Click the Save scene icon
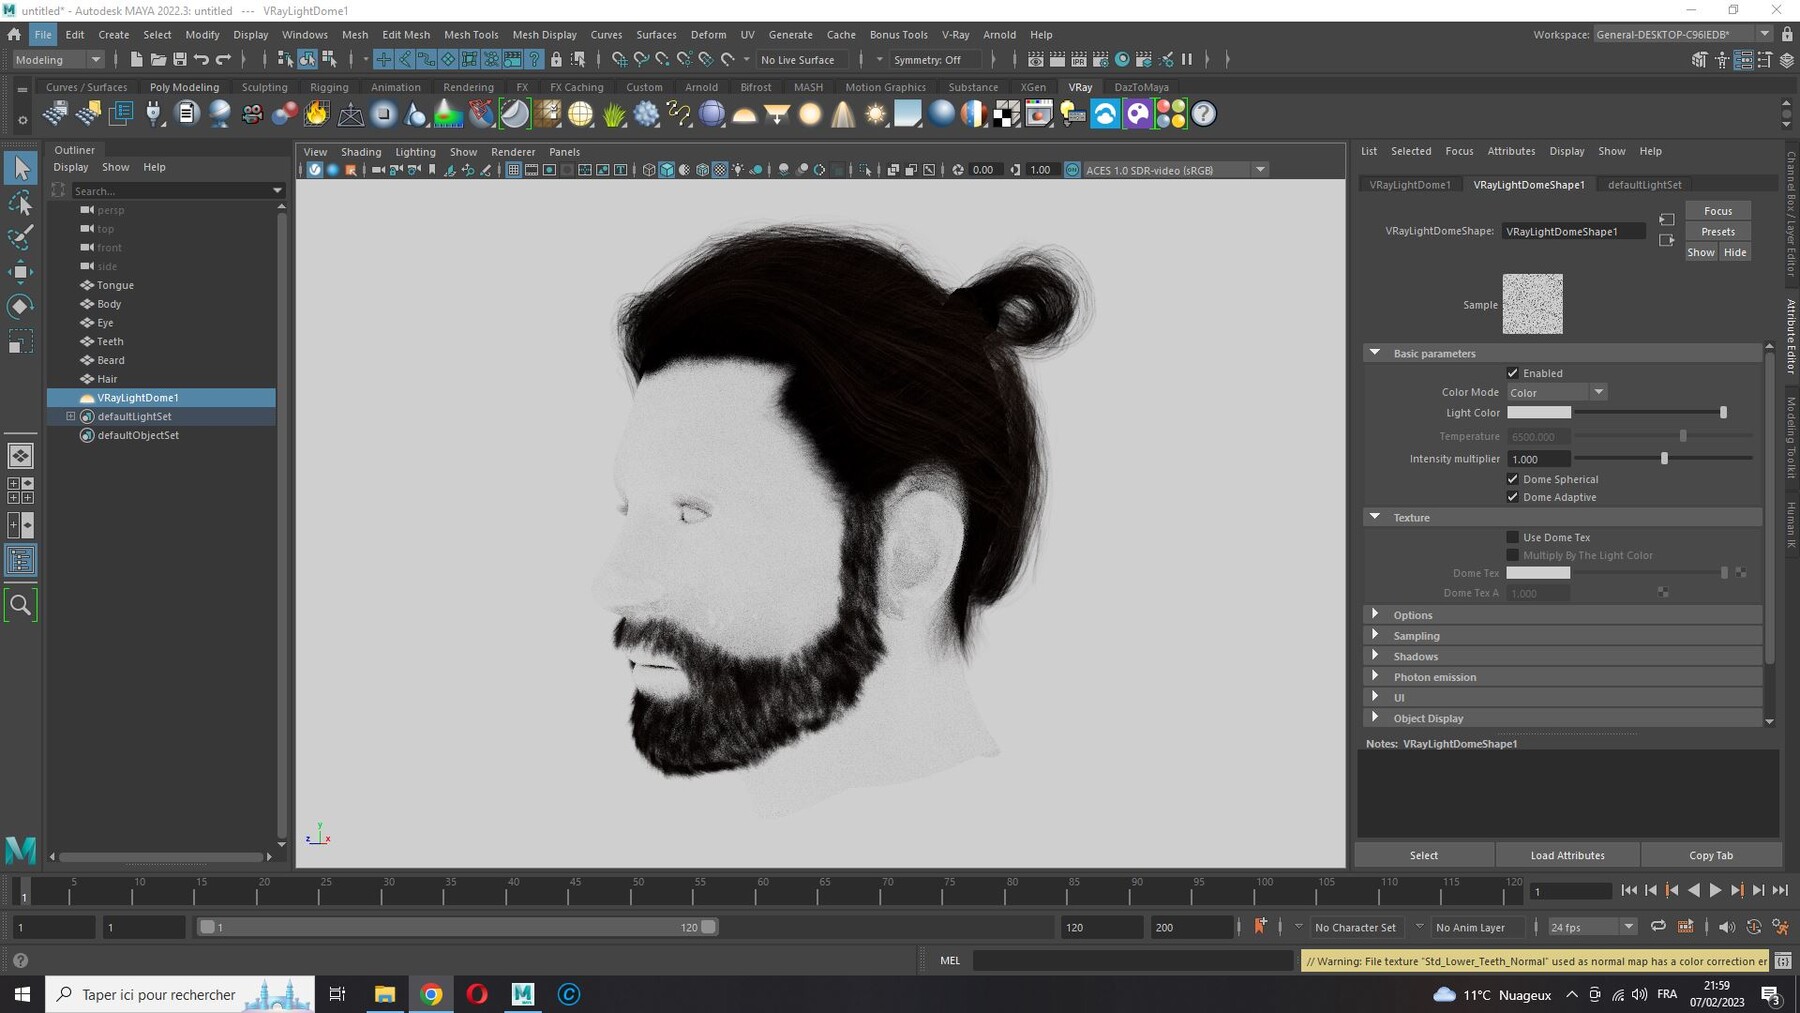This screenshot has height=1013, width=1800. pyautogui.click(x=180, y=60)
